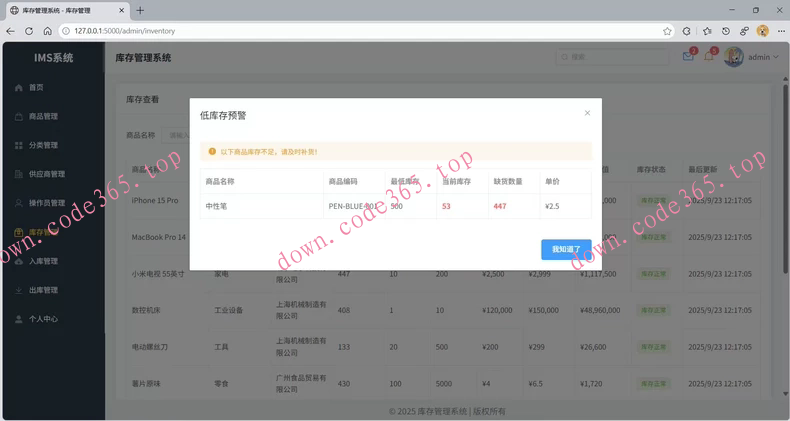This screenshot has width=790, height=421.
Task: Open browser extensions icon
Action: (x=686, y=31)
